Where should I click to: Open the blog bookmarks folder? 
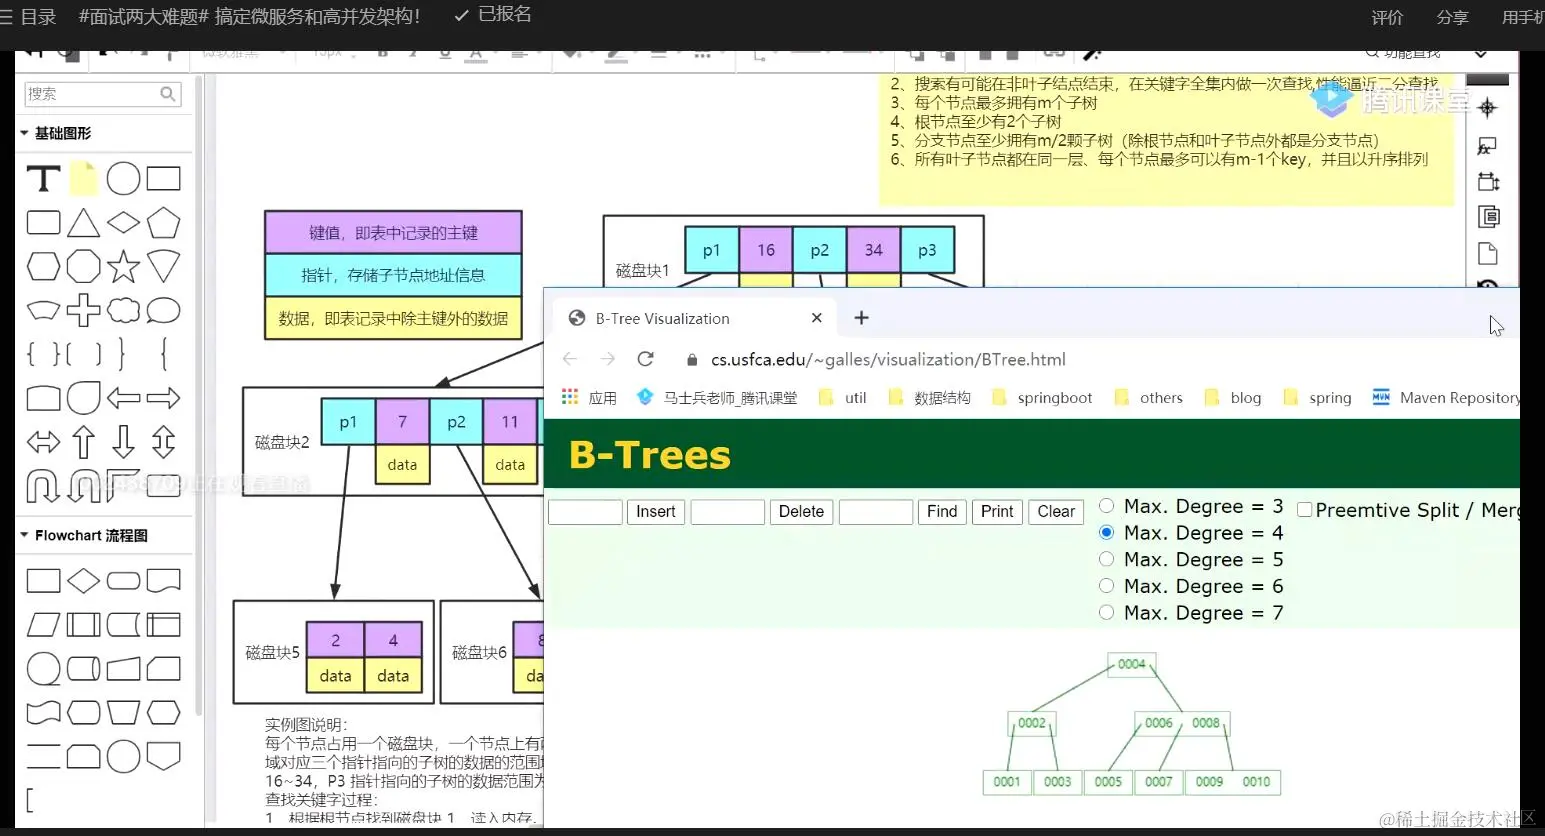(x=1233, y=398)
